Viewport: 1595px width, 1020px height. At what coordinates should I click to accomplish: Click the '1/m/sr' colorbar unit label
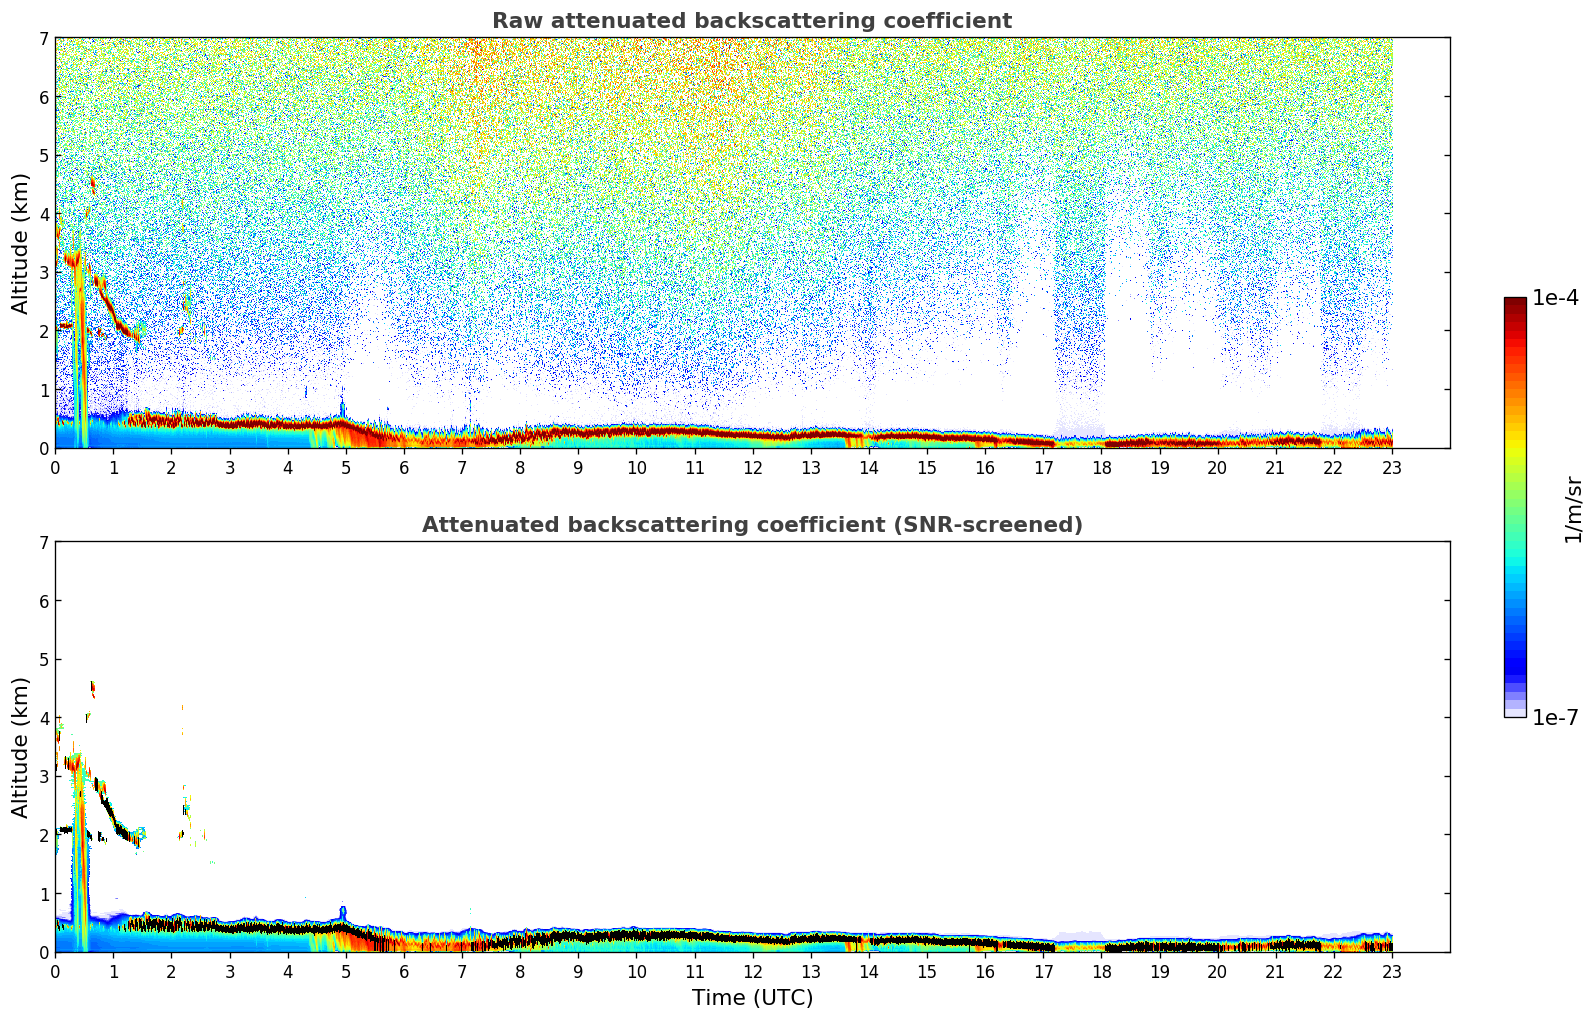1573,509
